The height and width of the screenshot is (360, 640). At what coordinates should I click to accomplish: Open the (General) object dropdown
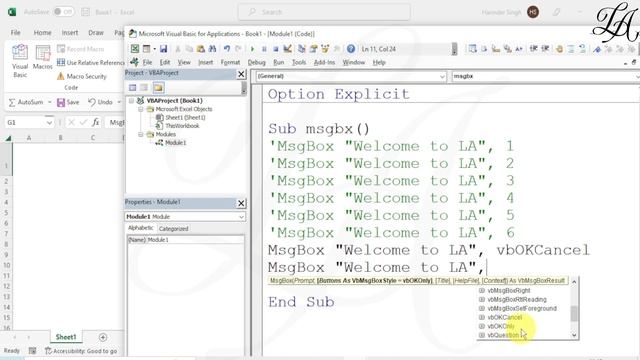[442, 76]
